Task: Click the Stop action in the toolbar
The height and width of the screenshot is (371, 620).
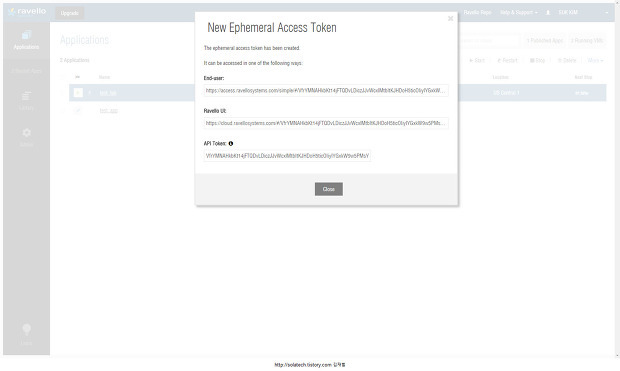Action: 537,61
